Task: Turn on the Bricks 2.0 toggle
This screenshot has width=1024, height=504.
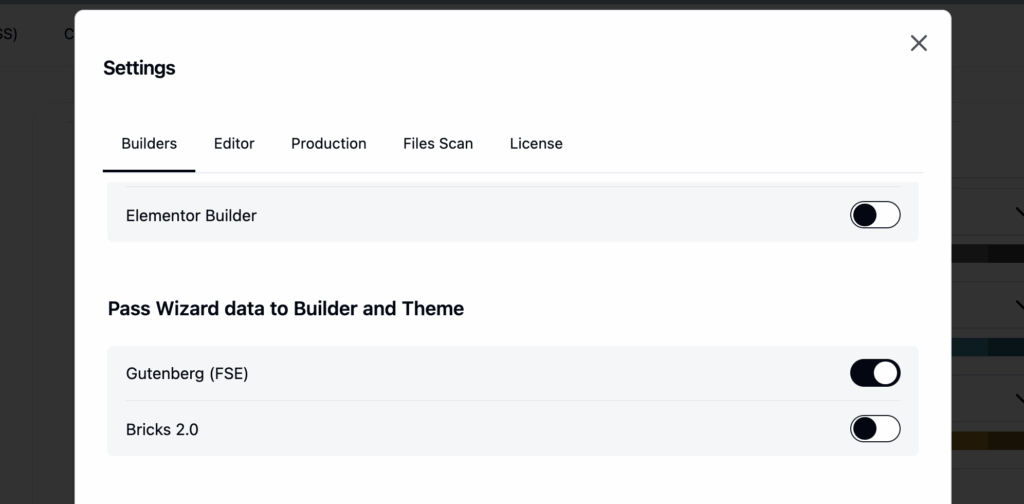Action: [875, 429]
